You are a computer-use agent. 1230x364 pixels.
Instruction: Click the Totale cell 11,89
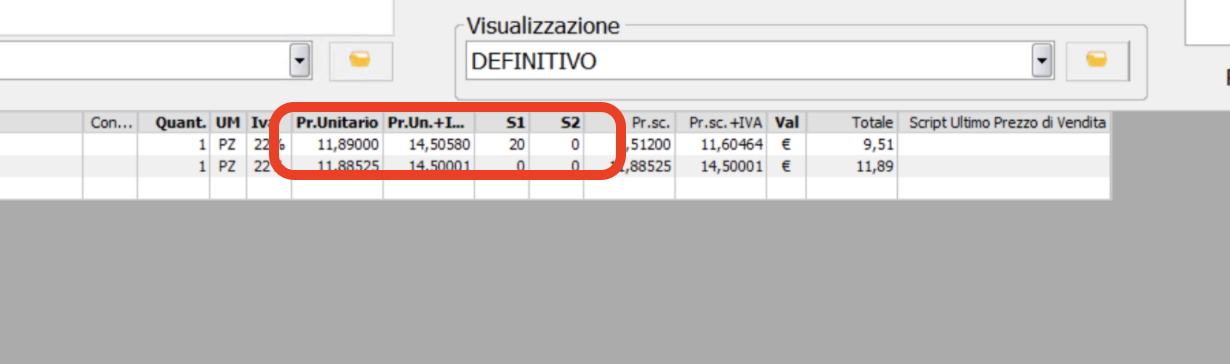852,166
